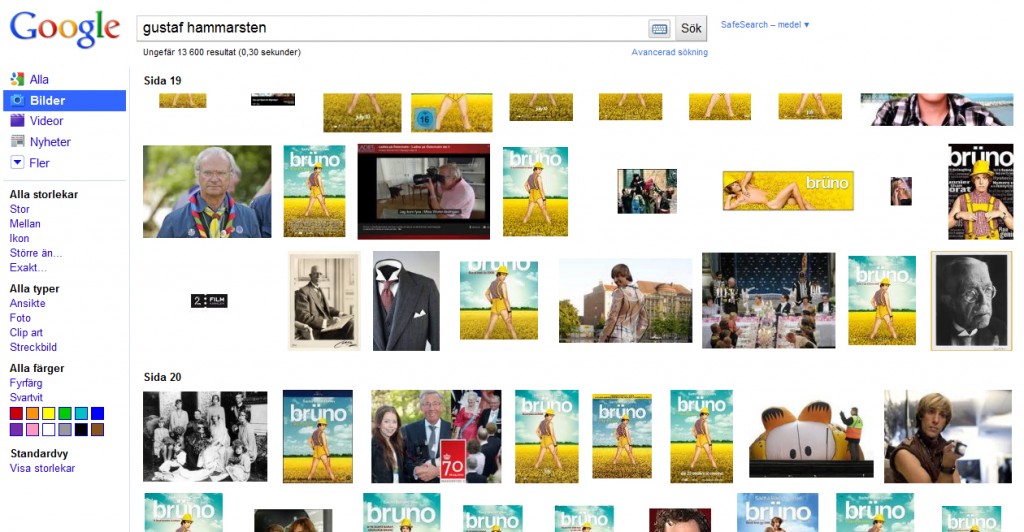Open the blond man holding camera thumbnail
Image resolution: width=1024 pixels, height=532 pixels.
(948, 437)
